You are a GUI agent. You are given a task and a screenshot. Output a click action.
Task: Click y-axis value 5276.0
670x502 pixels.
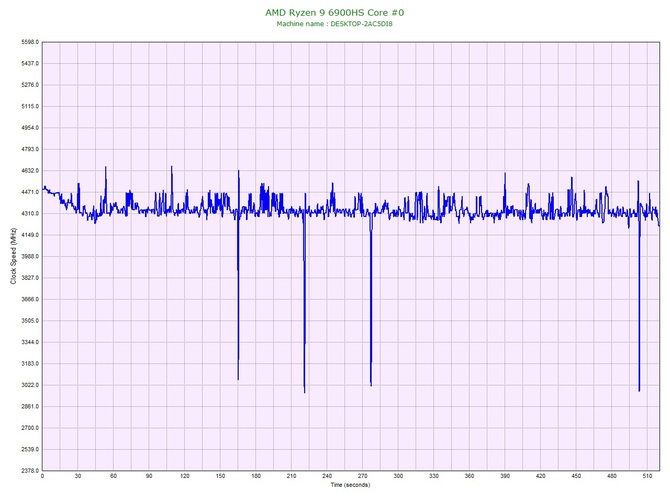pos(30,85)
